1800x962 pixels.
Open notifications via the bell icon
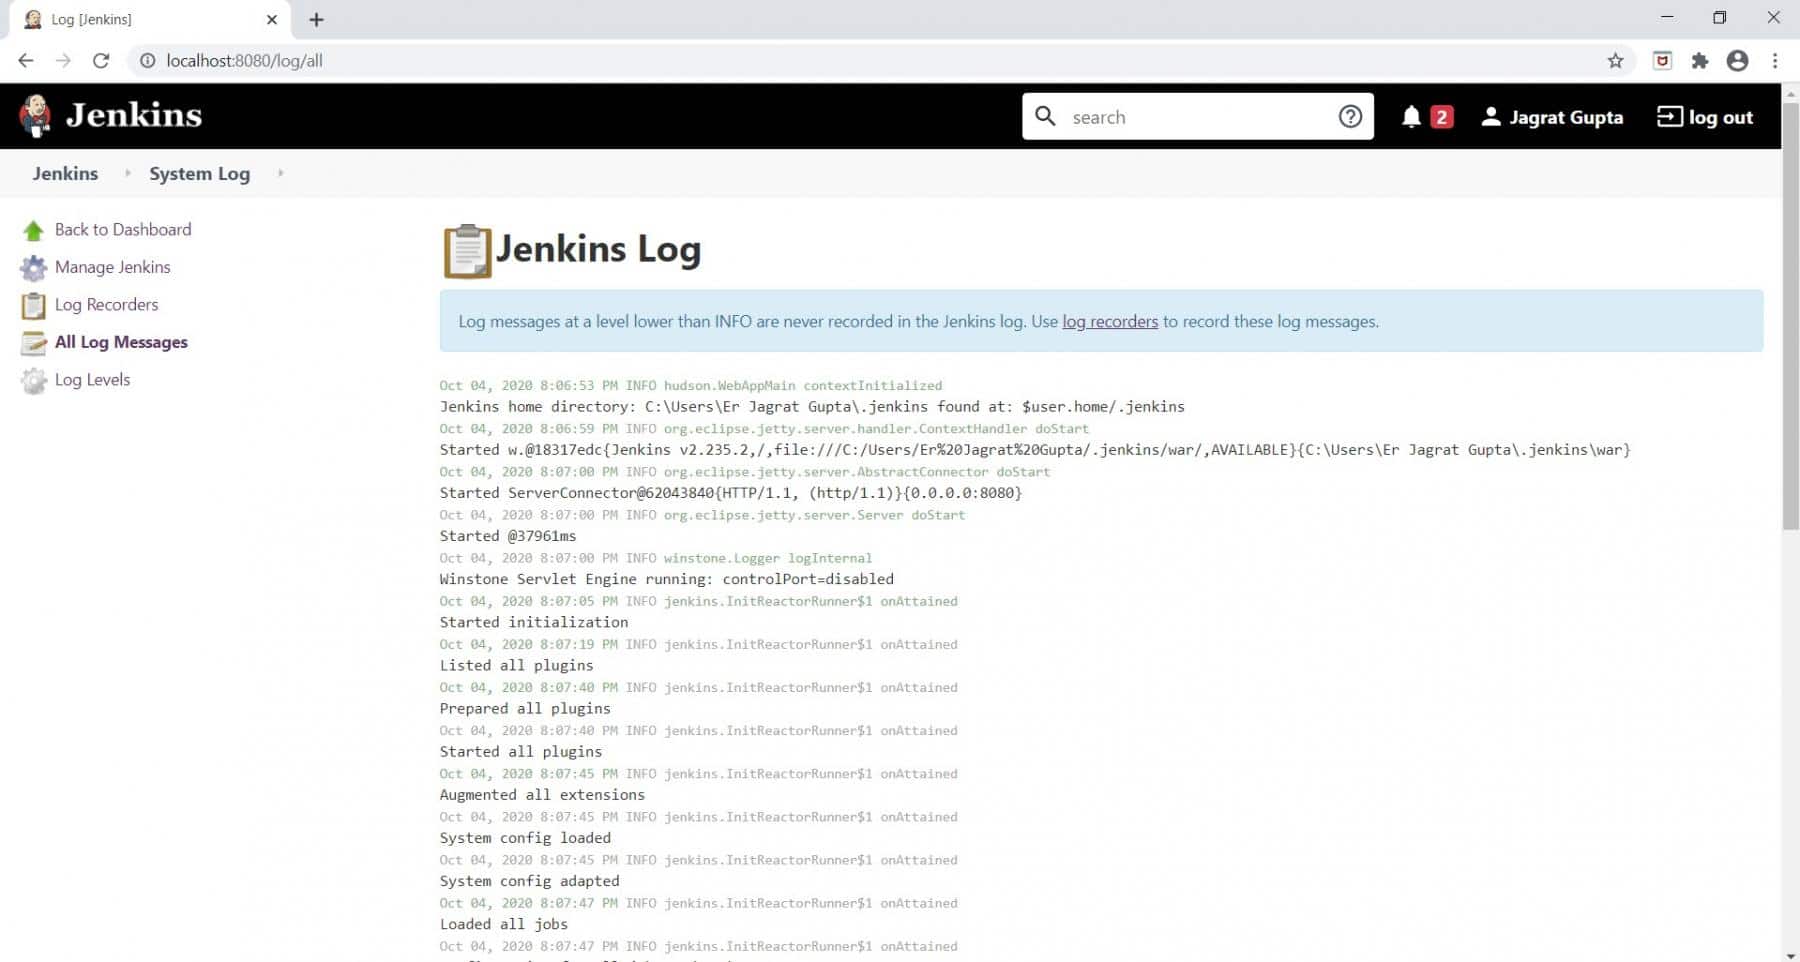[x=1413, y=116]
